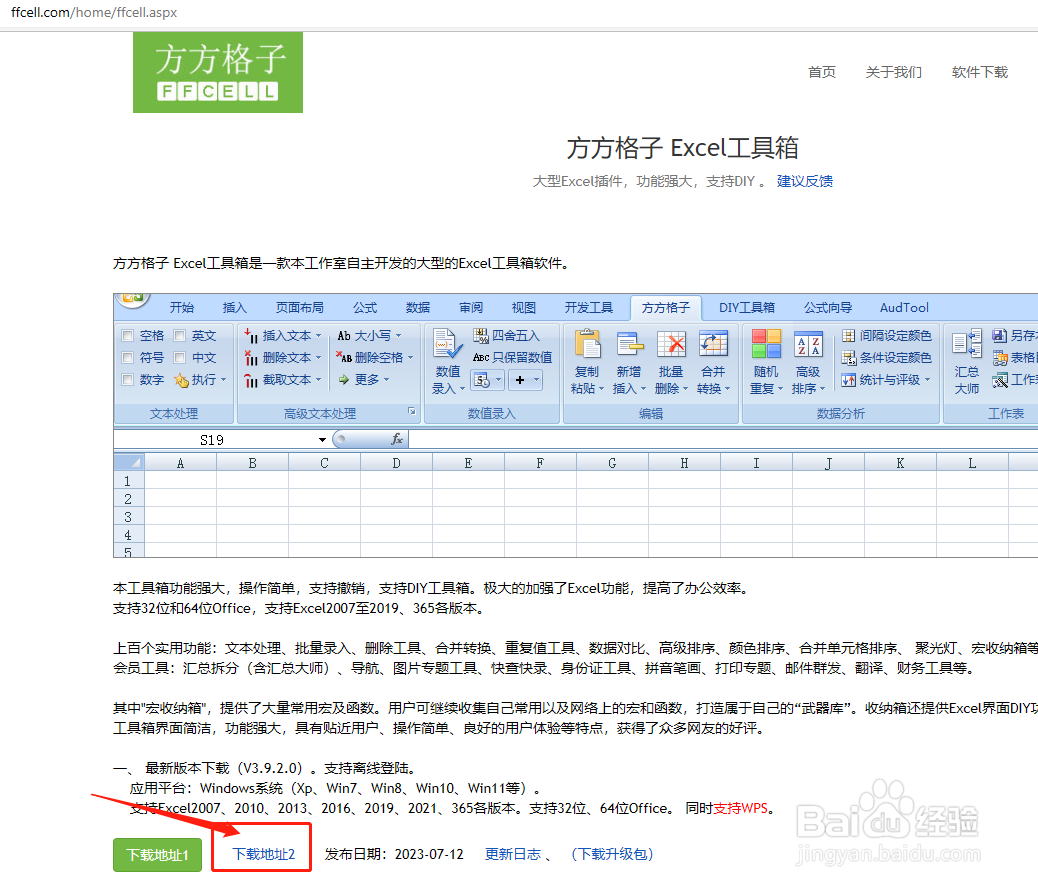
Task: Open the Name Box dropdown beside S19
Action: click(322, 440)
